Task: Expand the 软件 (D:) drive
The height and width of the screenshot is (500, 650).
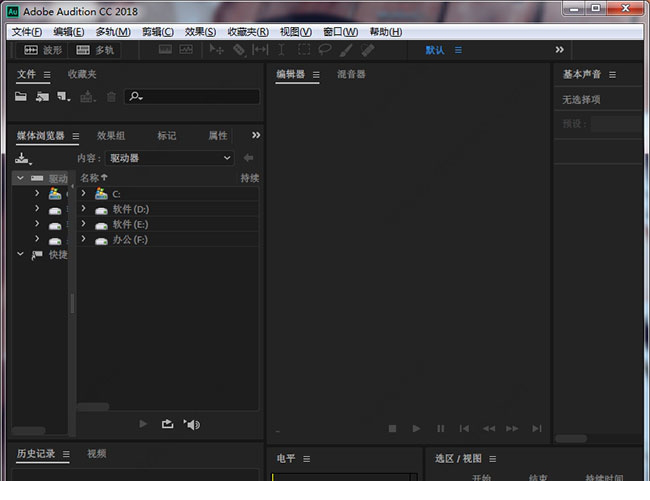Action: [84, 209]
